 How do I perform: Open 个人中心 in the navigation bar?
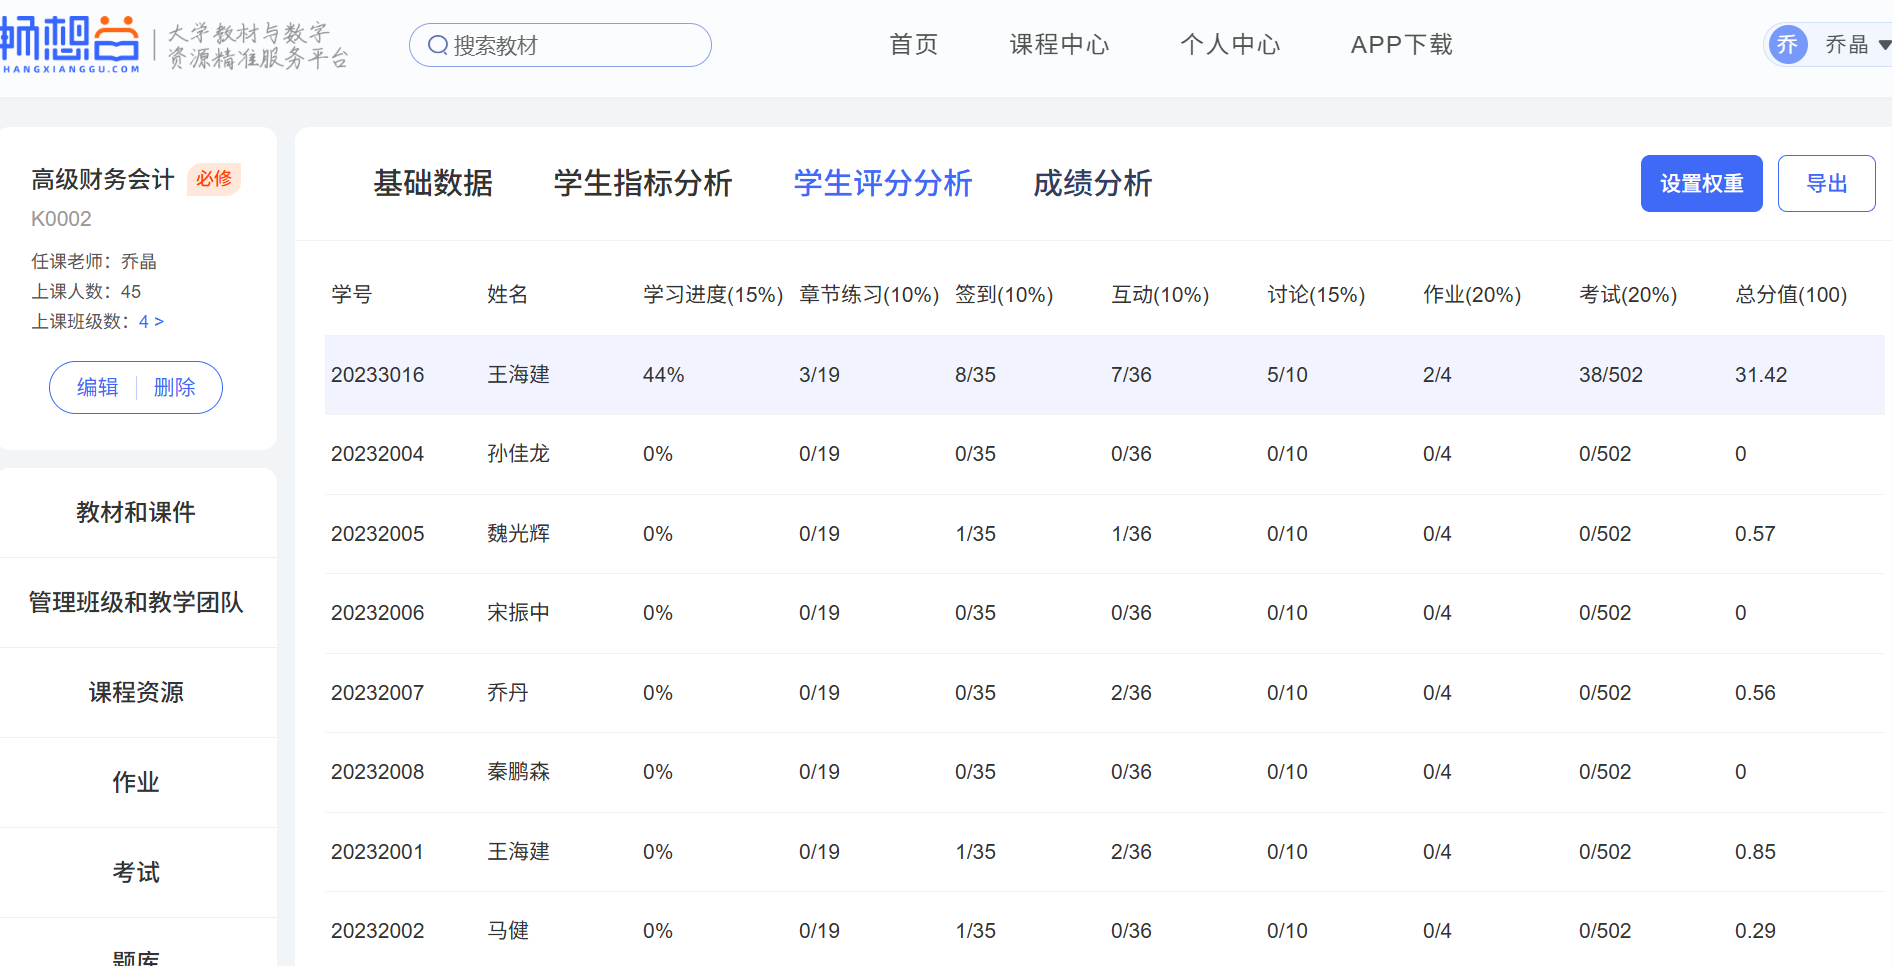click(1230, 45)
